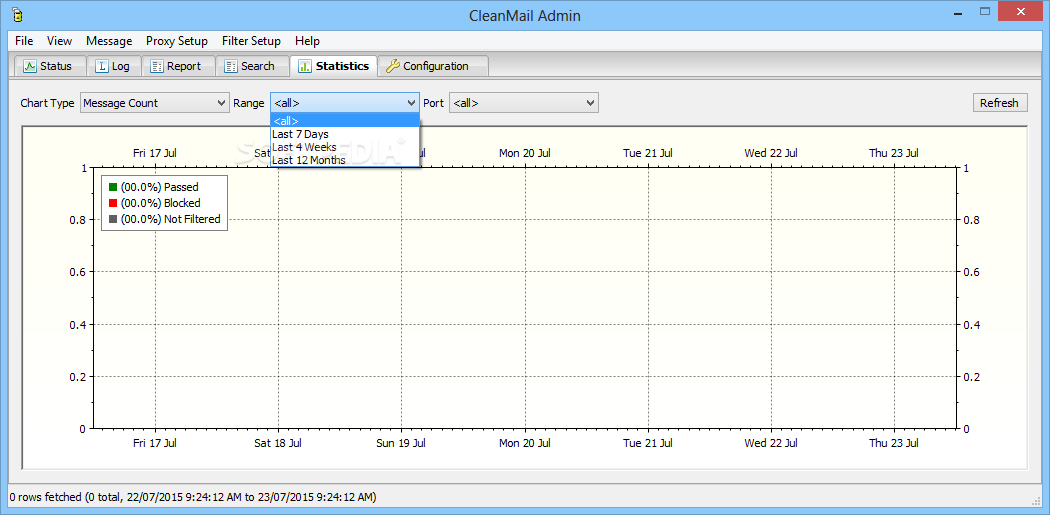Click bottom axis label 'Tue 21 Jul'
The height and width of the screenshot is (515, 1050).
coord(648,443)
